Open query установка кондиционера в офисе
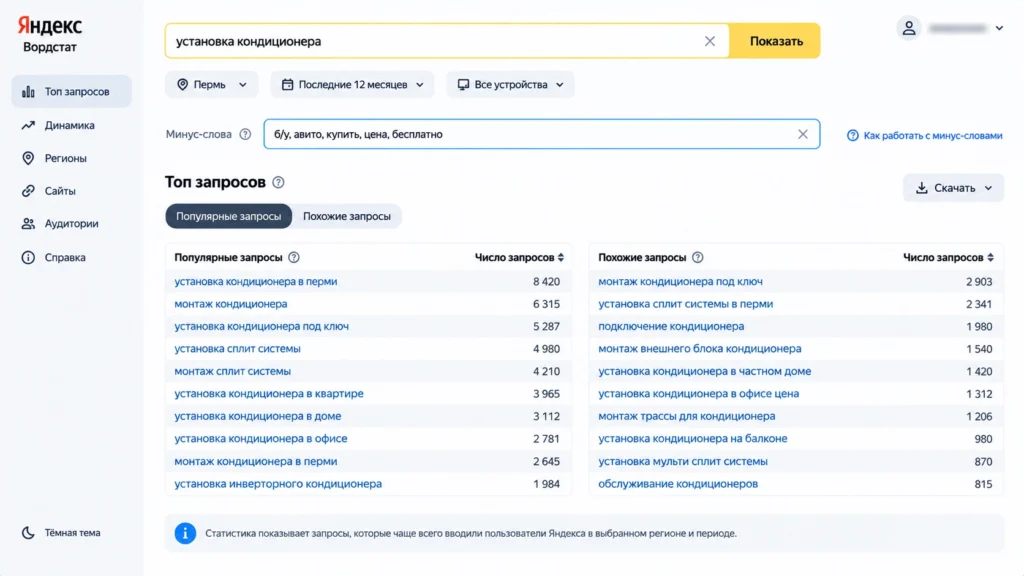Image resolution: width=1024 pixels, height=576 pixels. [261, 439]
